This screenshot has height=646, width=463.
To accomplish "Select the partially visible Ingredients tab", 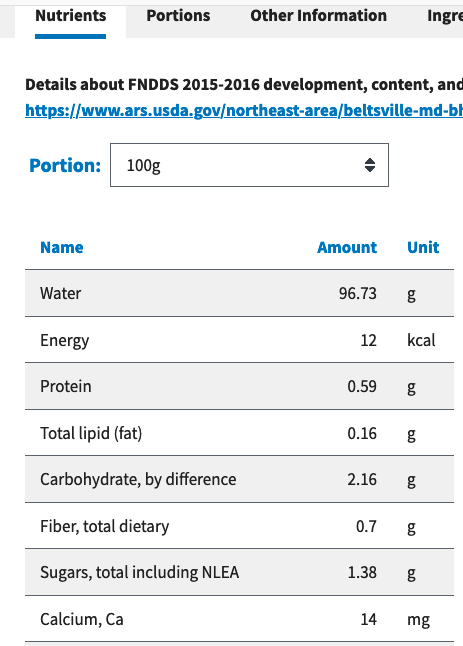I will point(445,16).
